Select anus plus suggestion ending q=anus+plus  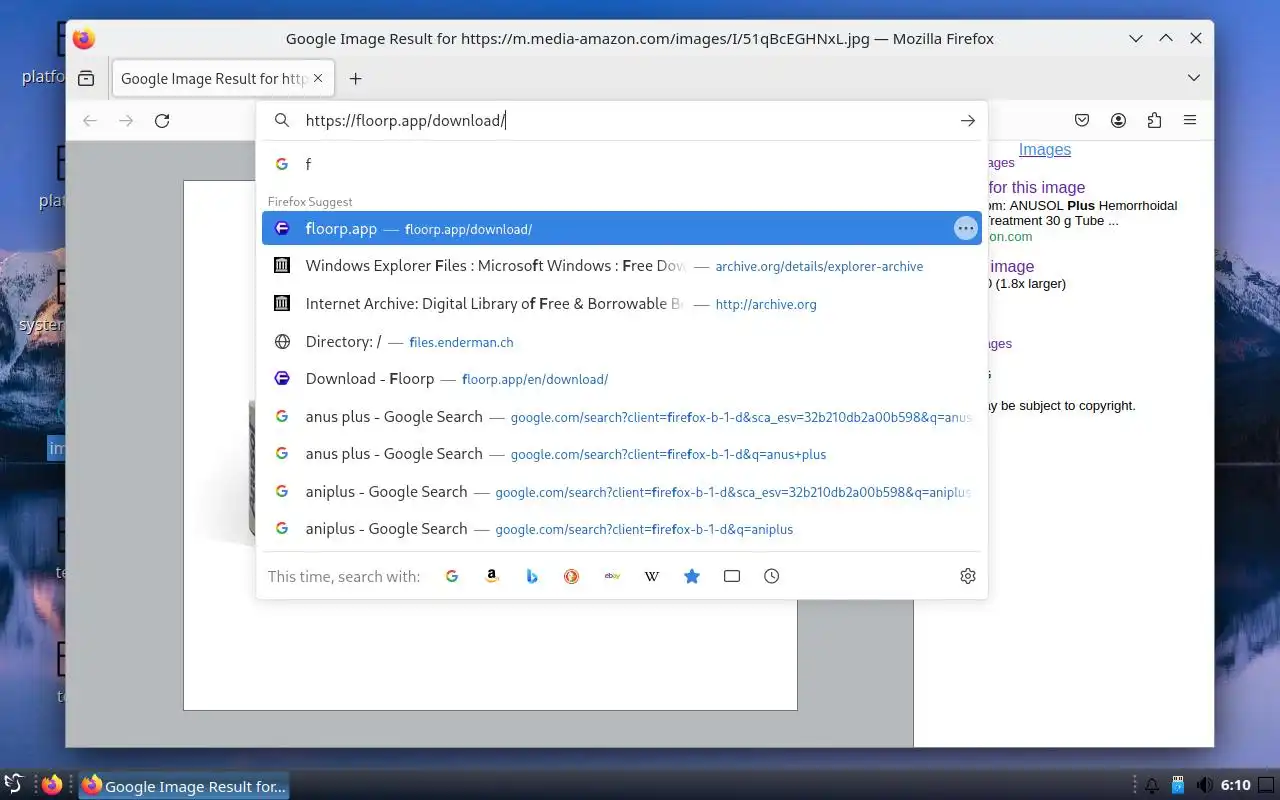point(622,454)
